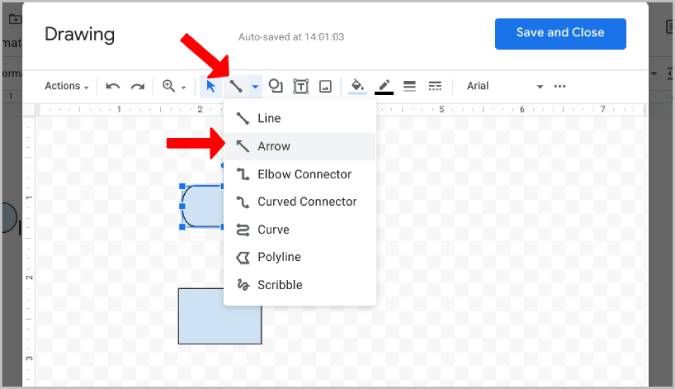Open the zoom level dropdown arrow
The height and width of the screenshot is (389, 675).
(x=183, y=87)
